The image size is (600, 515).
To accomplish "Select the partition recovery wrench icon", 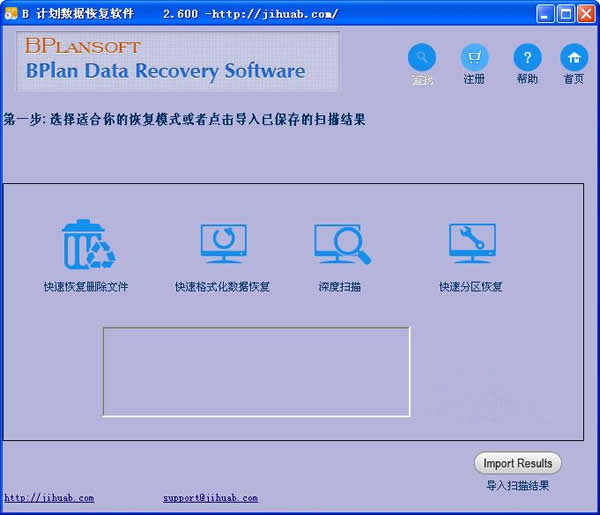I will [x=471, y=243].
